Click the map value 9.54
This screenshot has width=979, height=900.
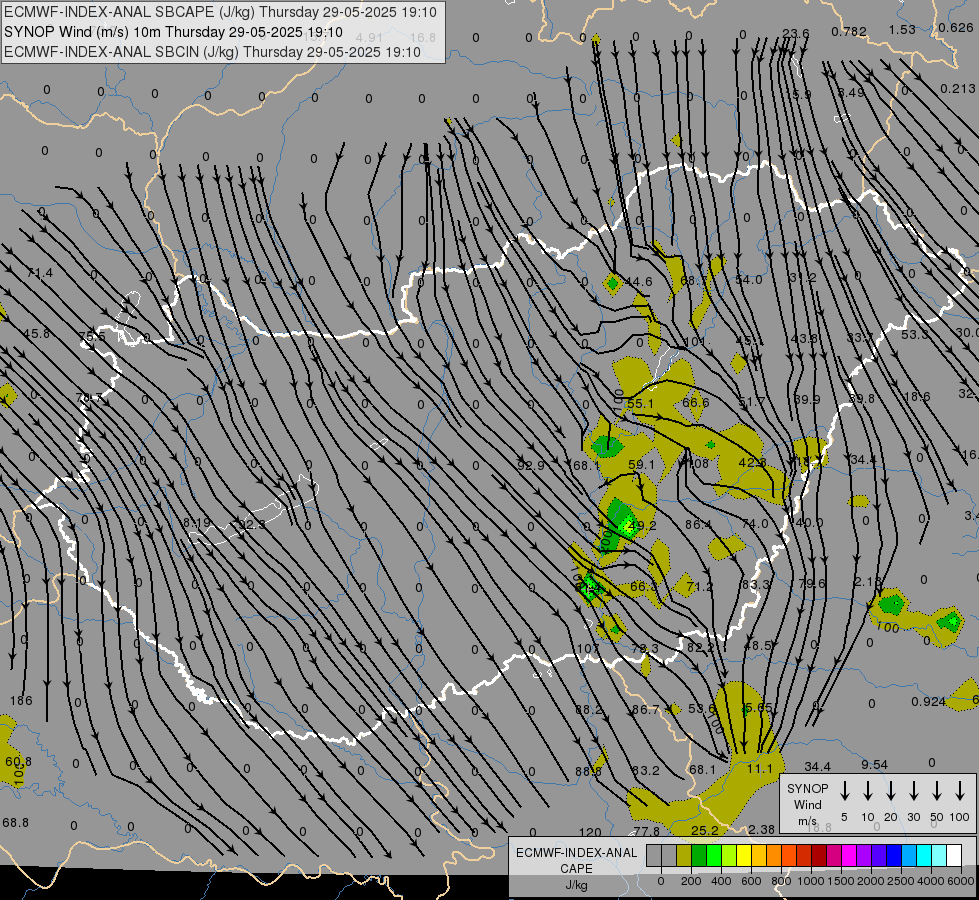[875, 764]
